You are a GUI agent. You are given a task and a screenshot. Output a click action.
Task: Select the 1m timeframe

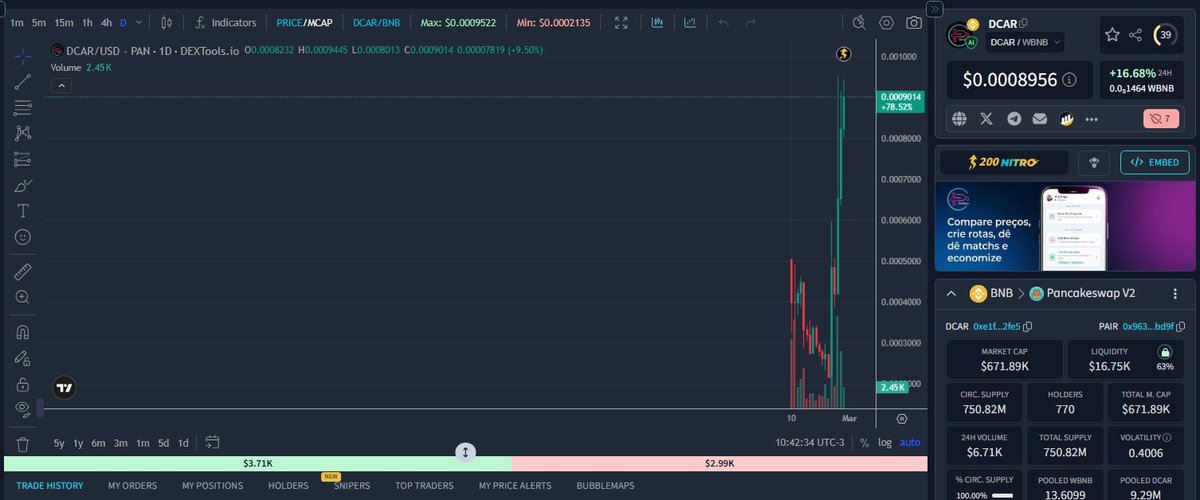click(x=17, y=22)
